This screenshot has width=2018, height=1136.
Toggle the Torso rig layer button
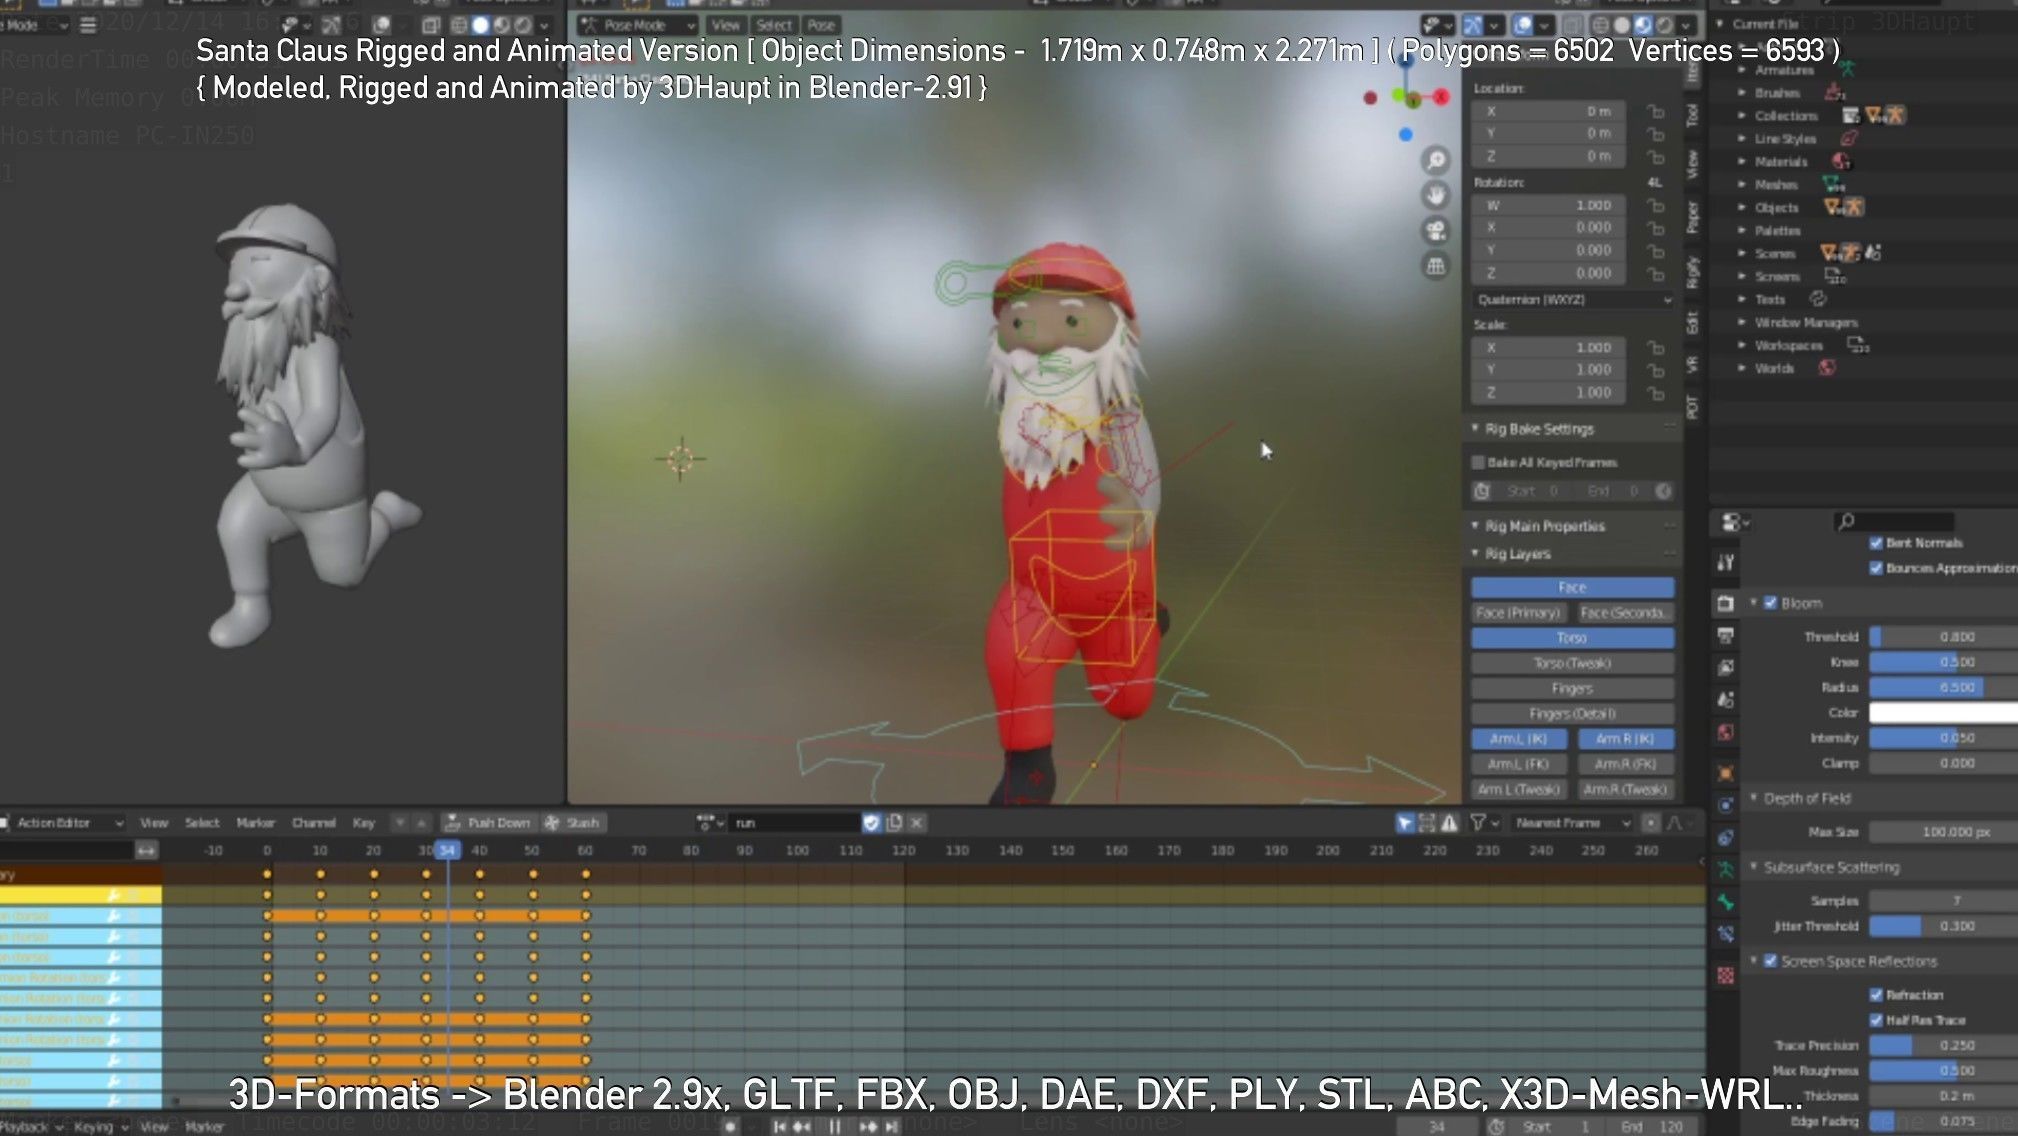[x=1572, y=637]
